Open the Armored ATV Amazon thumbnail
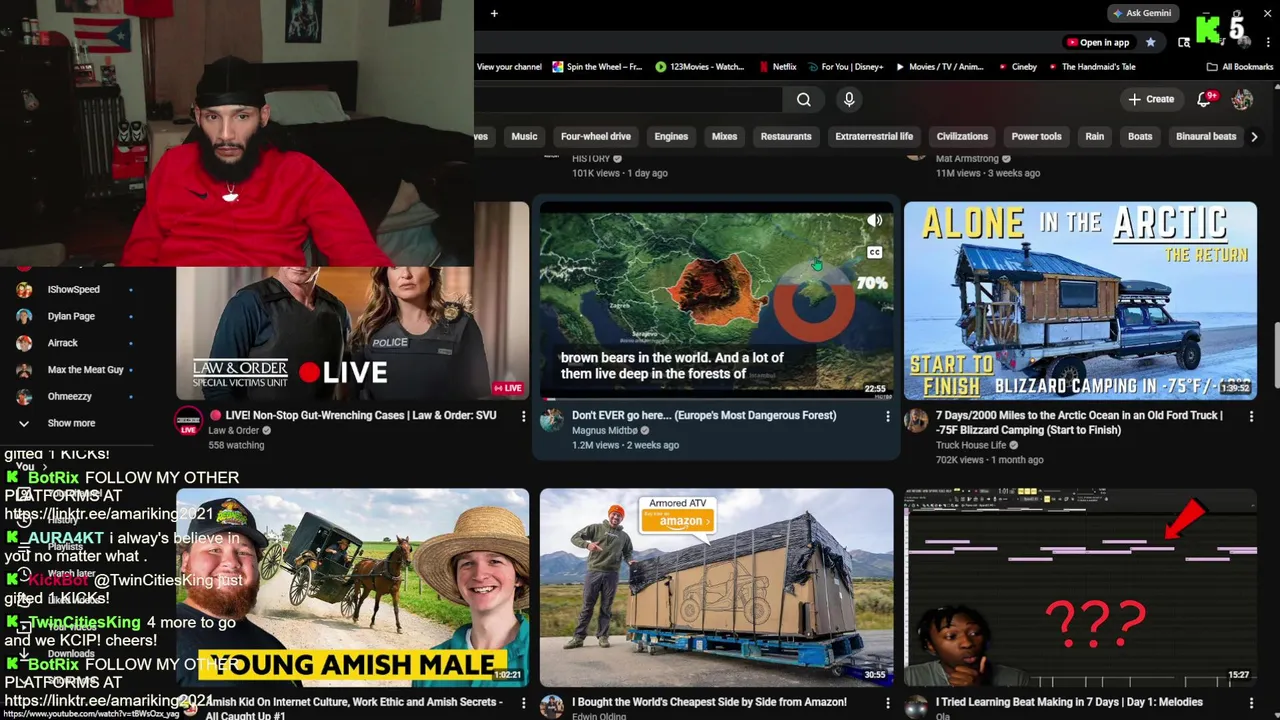 [716, 587]
